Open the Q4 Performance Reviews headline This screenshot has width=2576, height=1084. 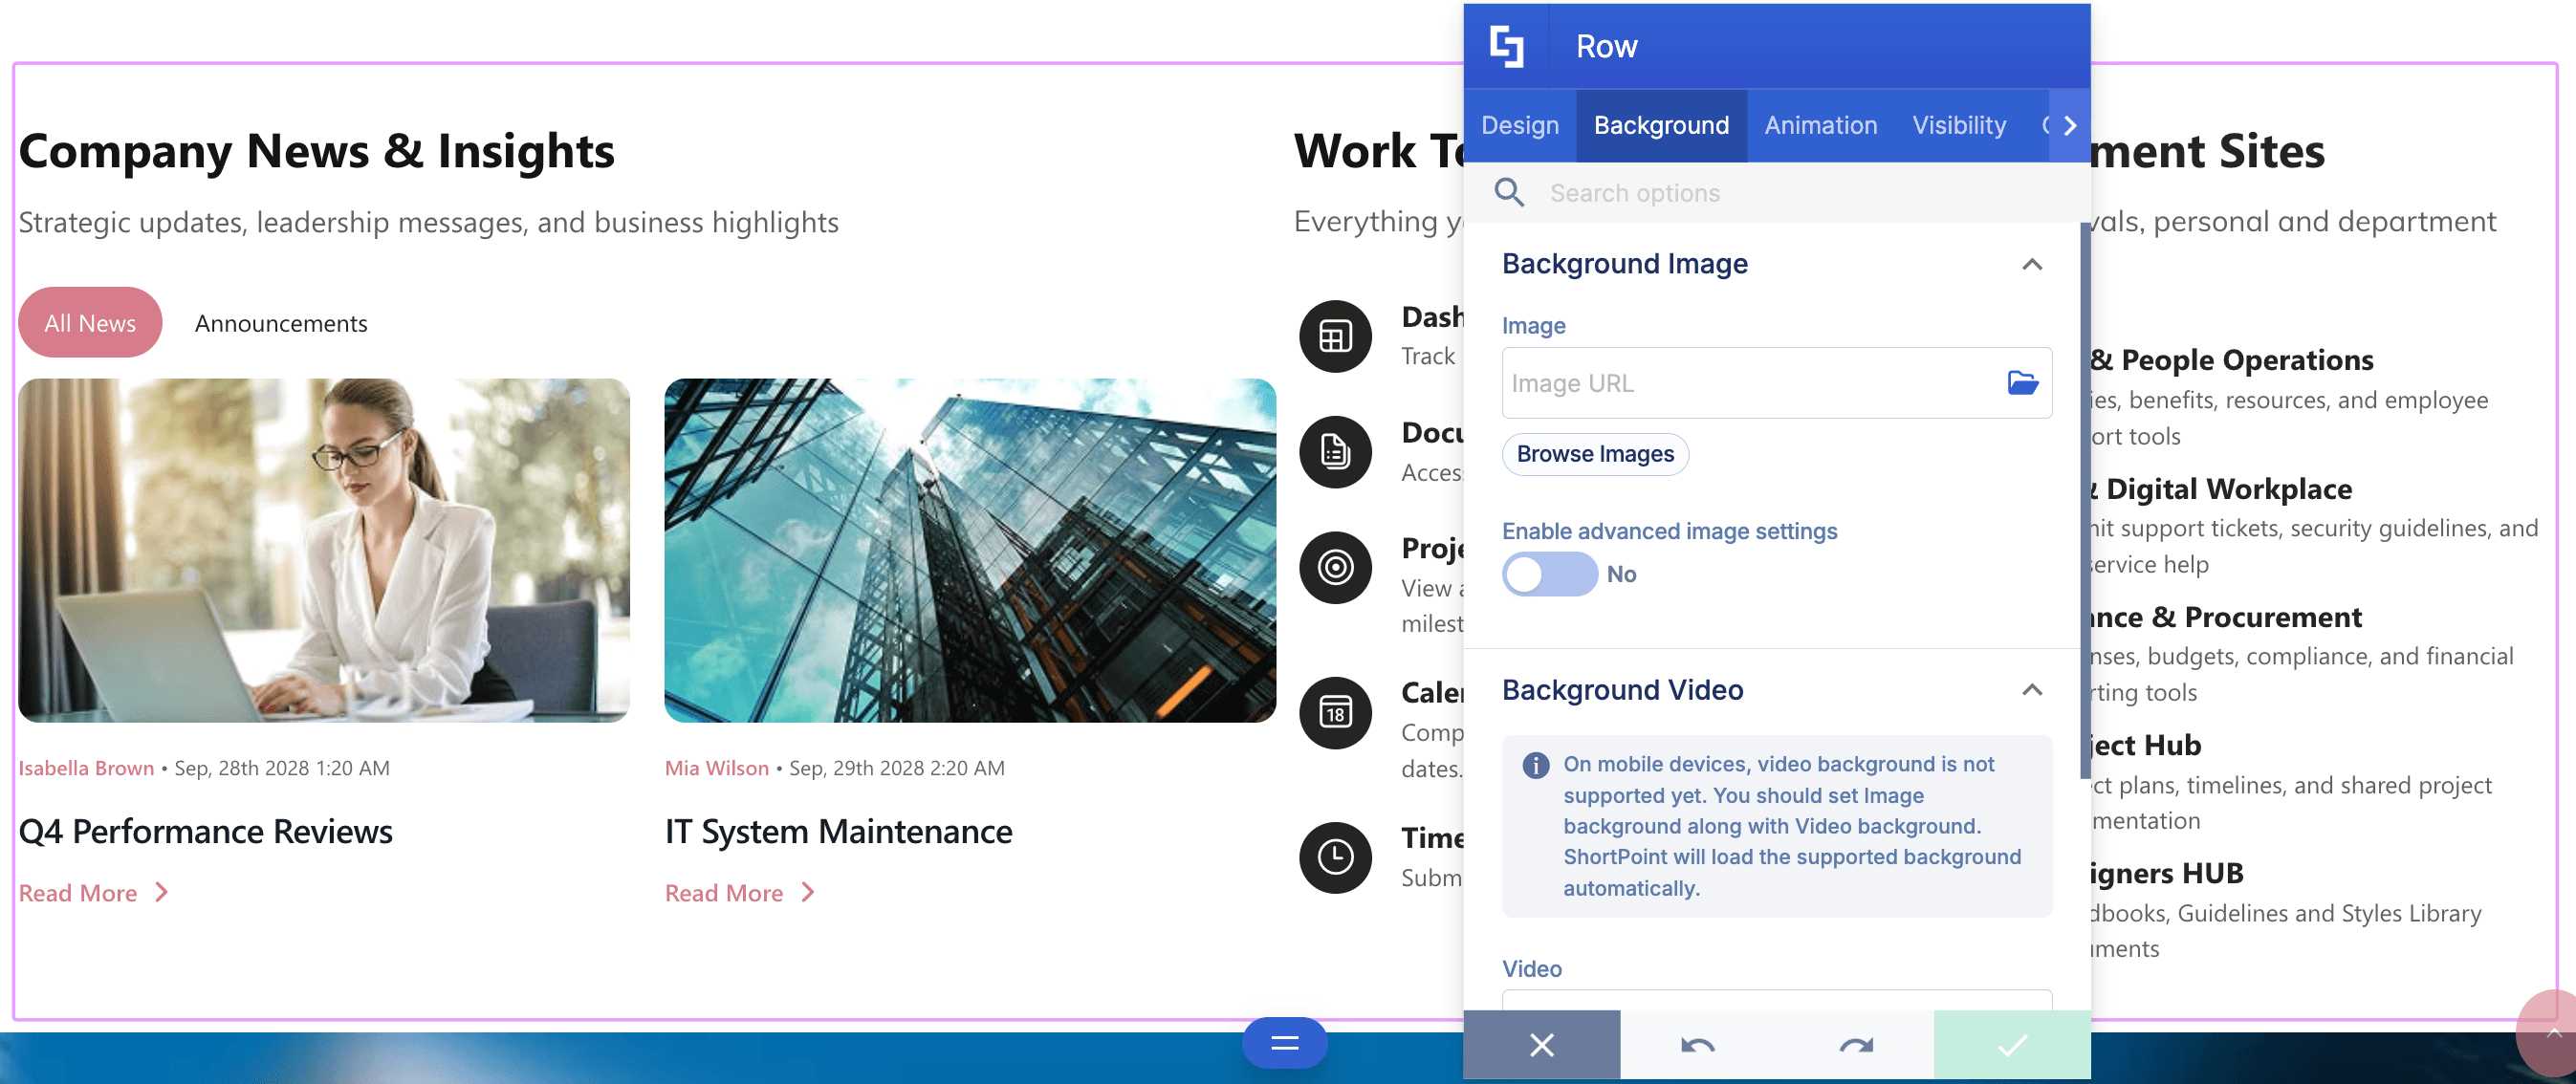tap(205, 831)
